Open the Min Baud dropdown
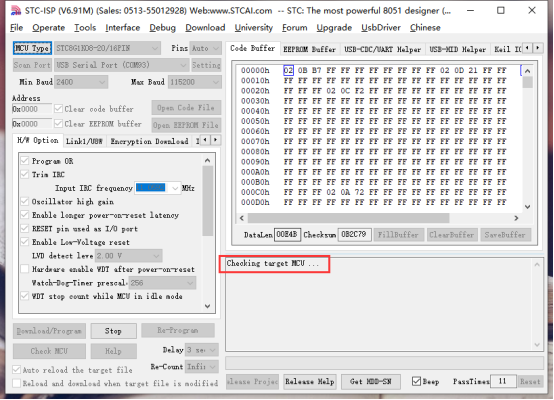Screen dimensions: 554x400 click(81, 82)
